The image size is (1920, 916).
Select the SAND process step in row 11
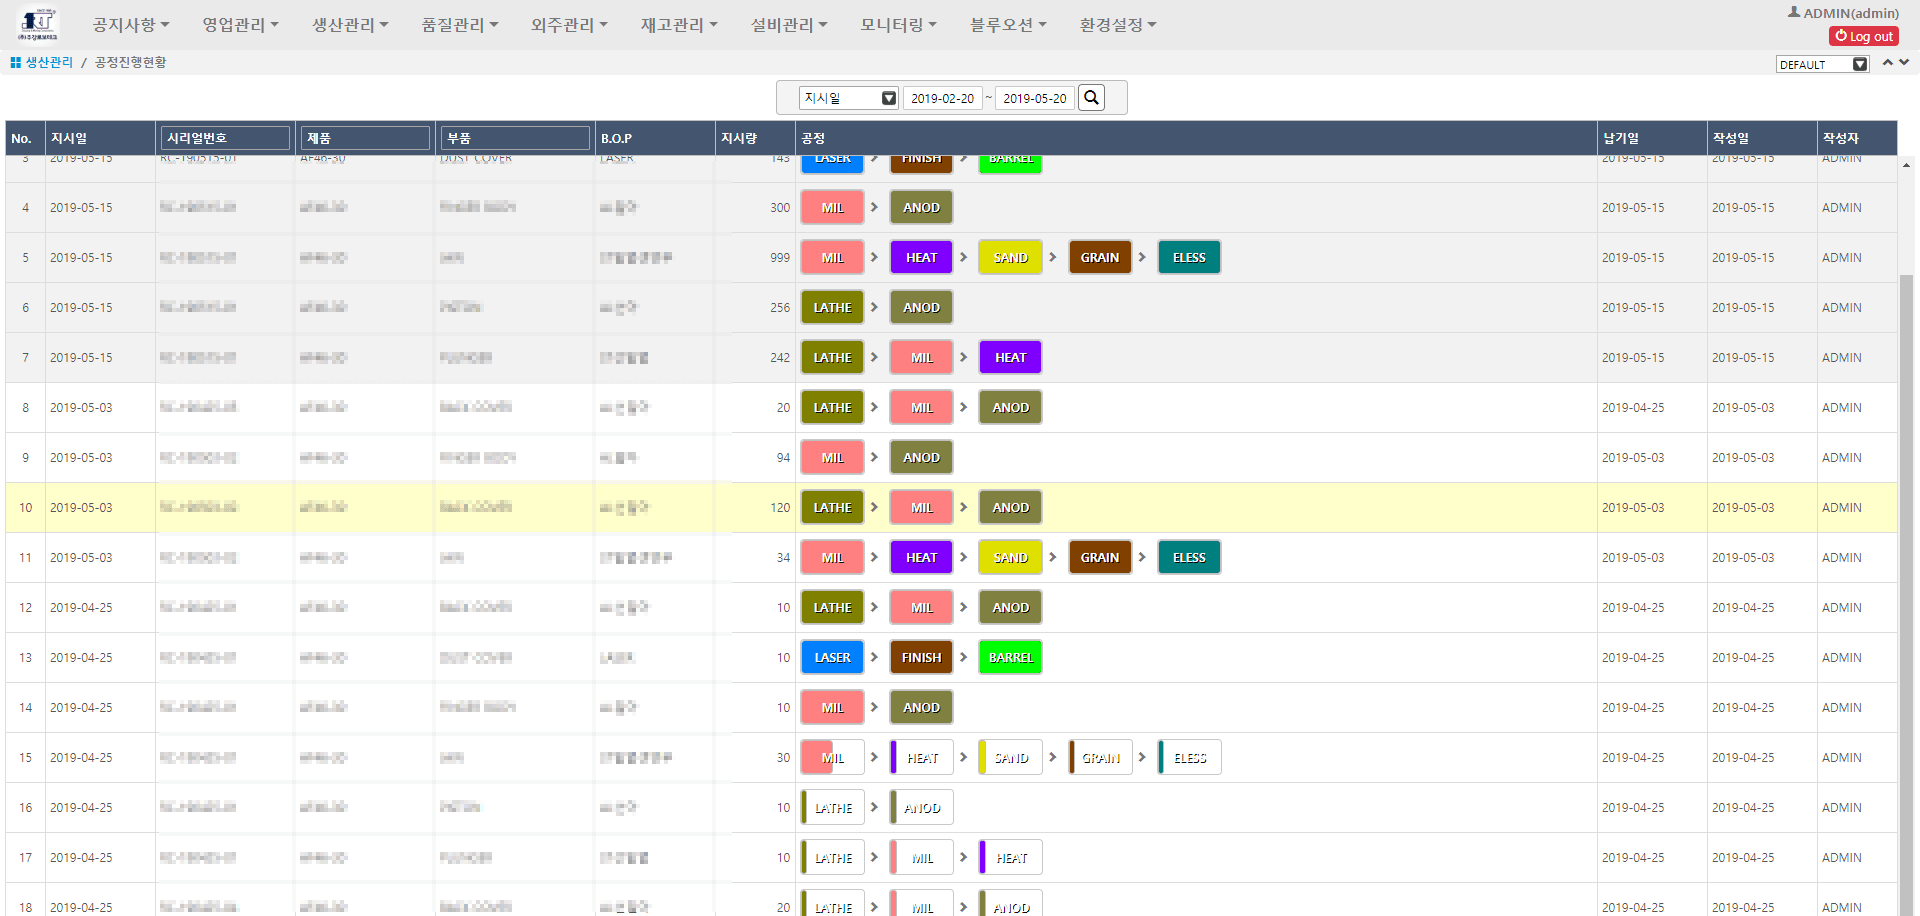point(1010,557)
